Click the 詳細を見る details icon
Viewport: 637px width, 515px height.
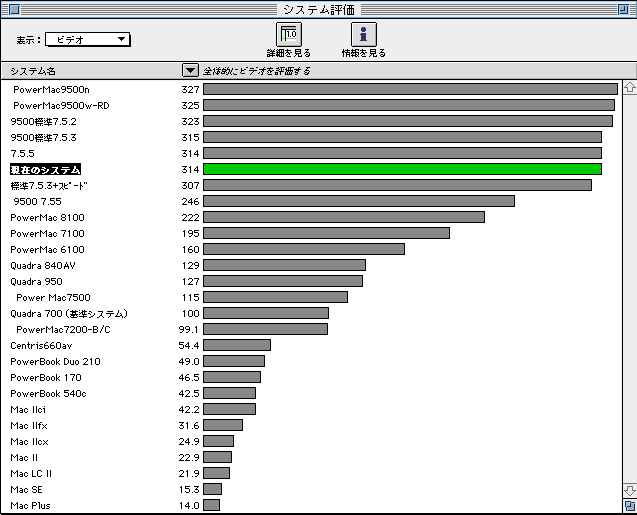tap(289, 34)
